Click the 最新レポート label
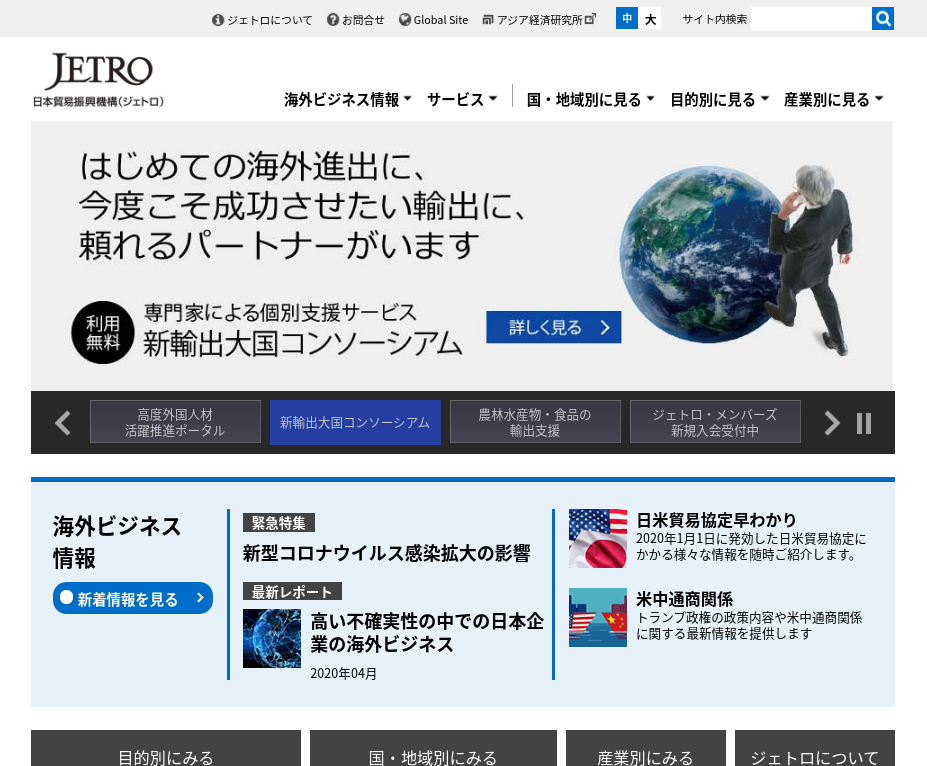The width and height of the screenshot is (927, 766). [x=292, y=592]
